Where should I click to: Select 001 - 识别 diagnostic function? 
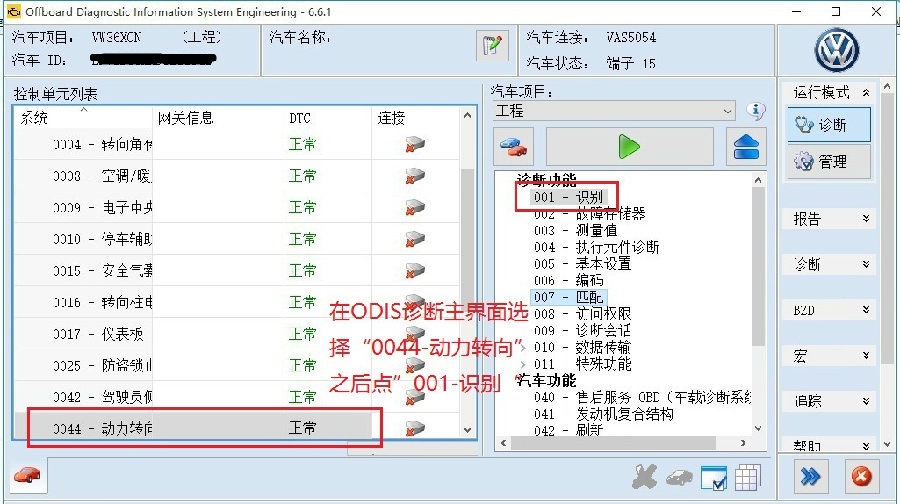tap(568, 197)
